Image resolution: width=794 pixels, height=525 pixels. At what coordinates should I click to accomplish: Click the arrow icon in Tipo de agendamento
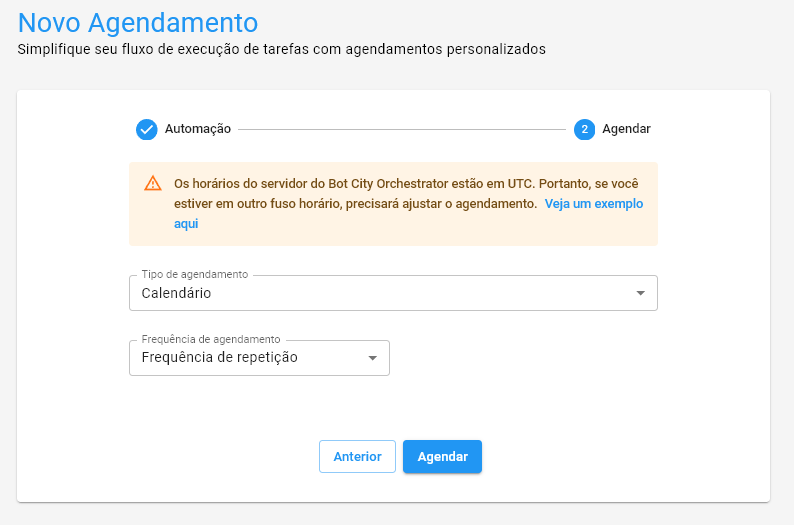(641, 293)
